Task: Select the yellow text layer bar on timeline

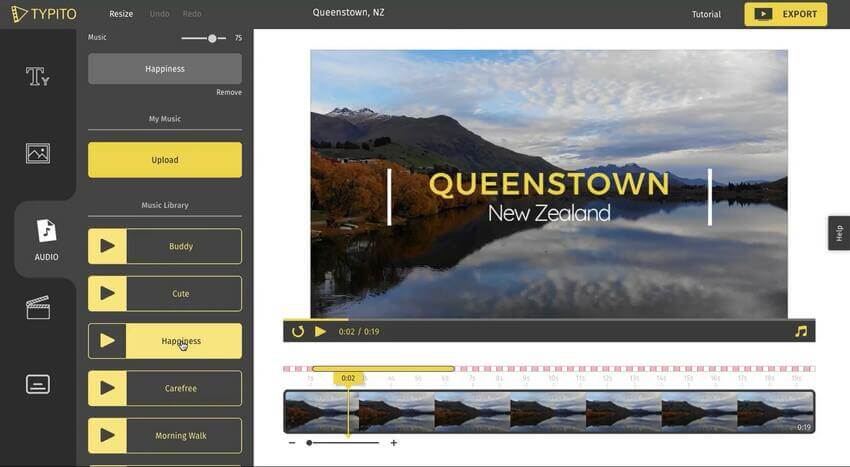Action: point(383,369)
